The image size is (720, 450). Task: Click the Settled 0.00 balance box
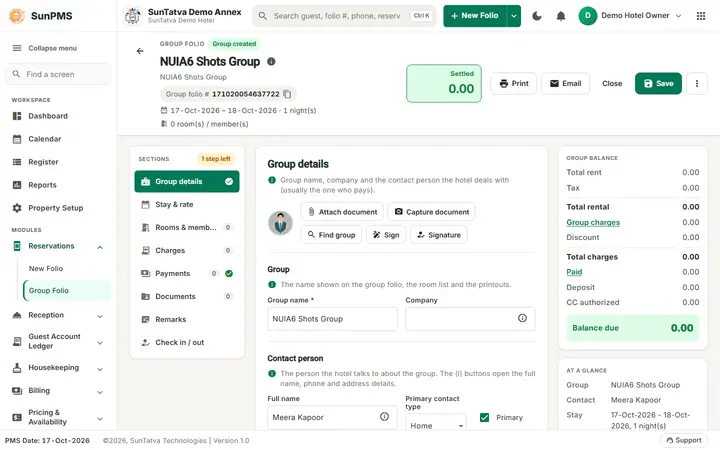(444, 84)
